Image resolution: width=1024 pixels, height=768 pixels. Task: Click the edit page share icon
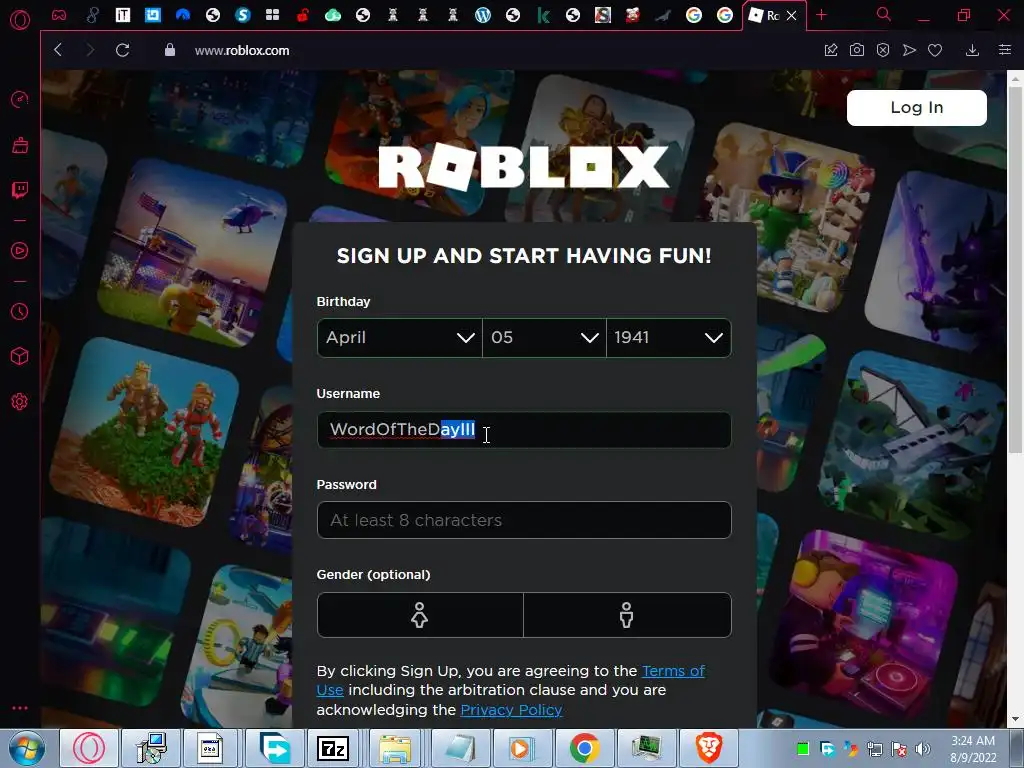click(831, 50)
